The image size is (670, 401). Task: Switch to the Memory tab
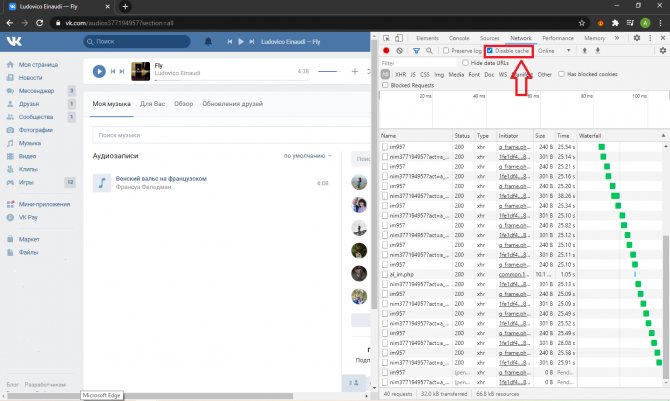click(x=594, y=38)
